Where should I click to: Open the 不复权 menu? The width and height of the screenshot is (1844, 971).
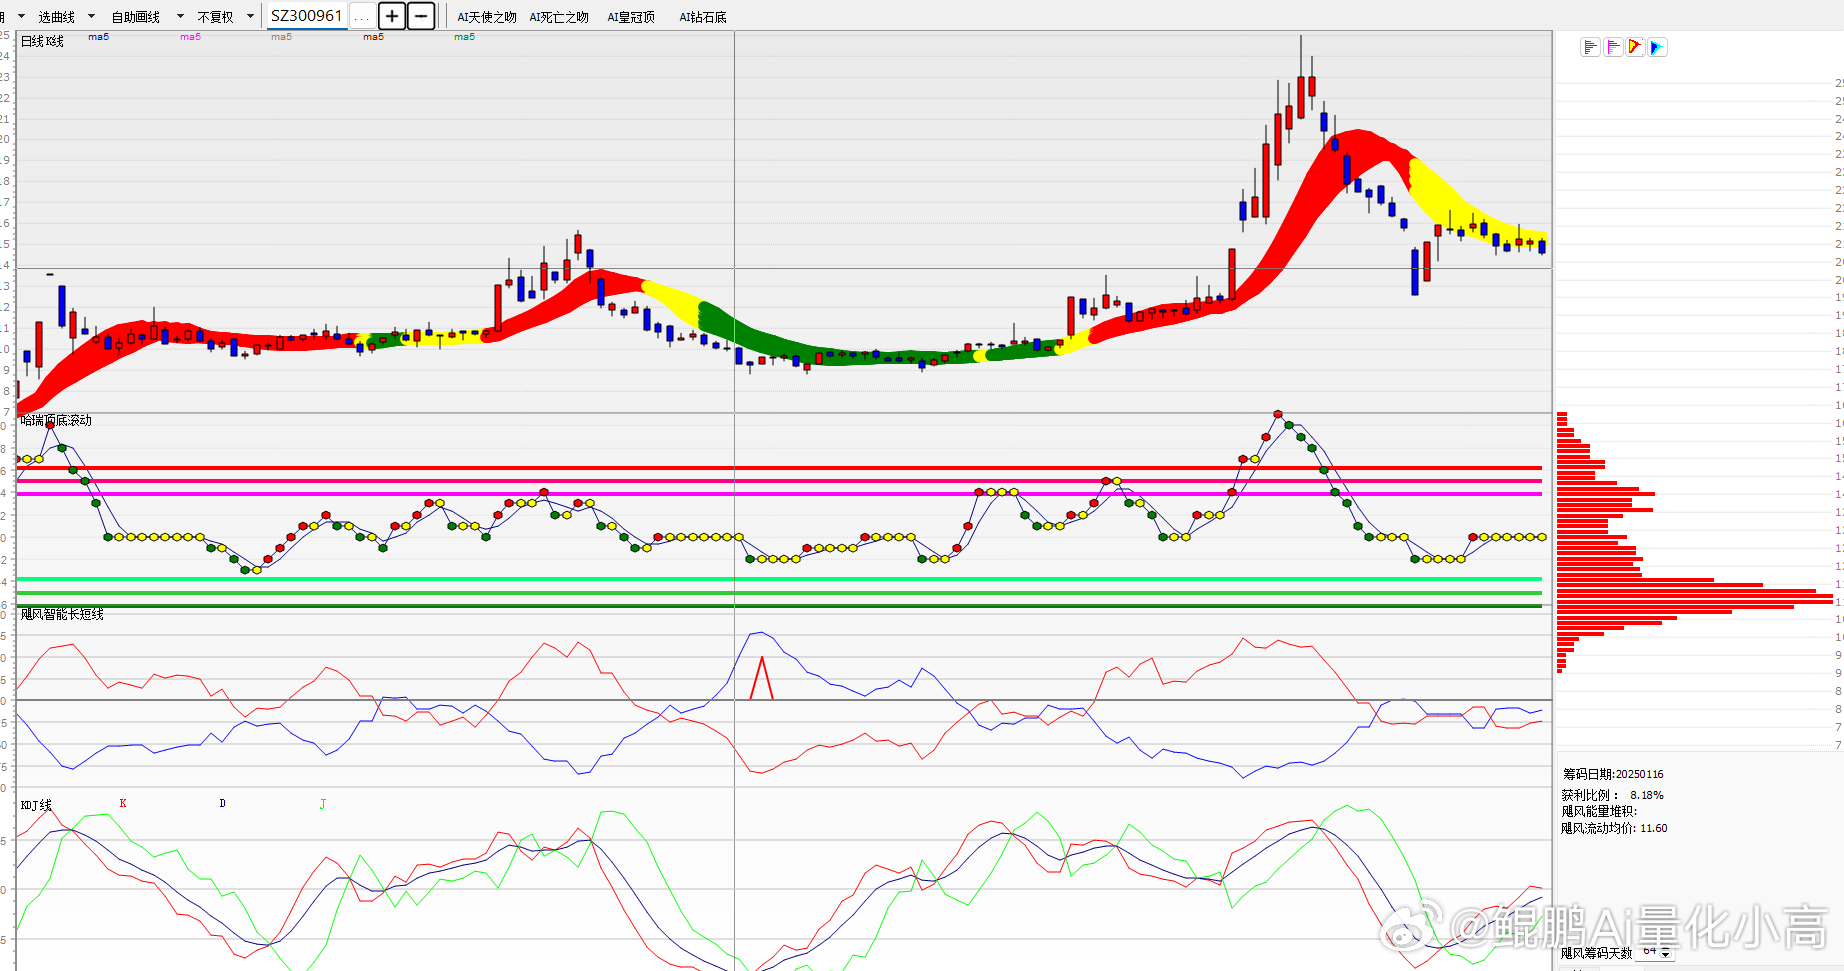215,17
